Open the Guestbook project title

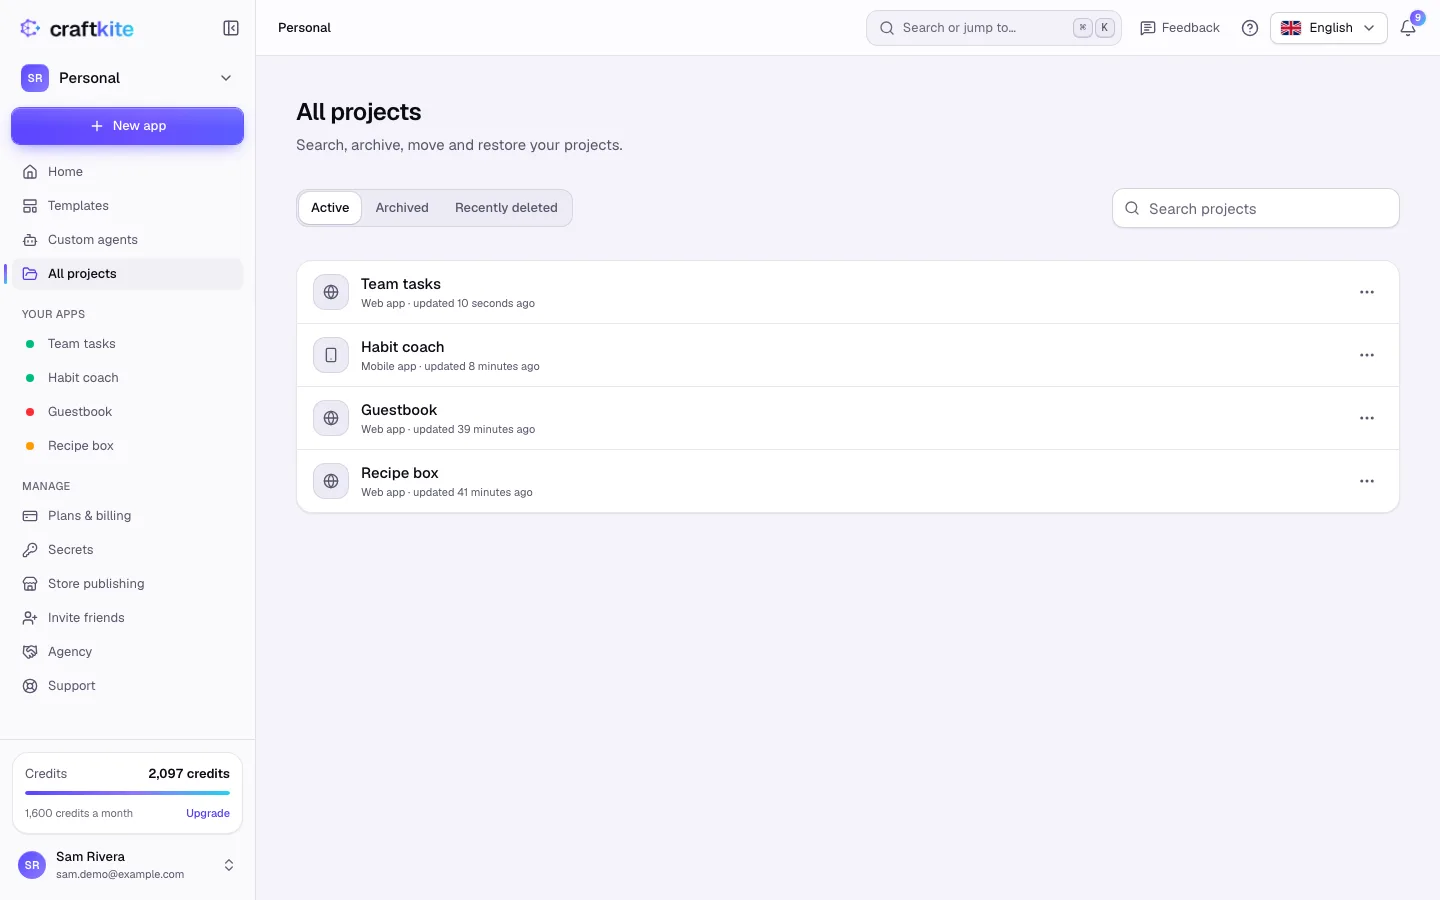[x=399, y=410]
